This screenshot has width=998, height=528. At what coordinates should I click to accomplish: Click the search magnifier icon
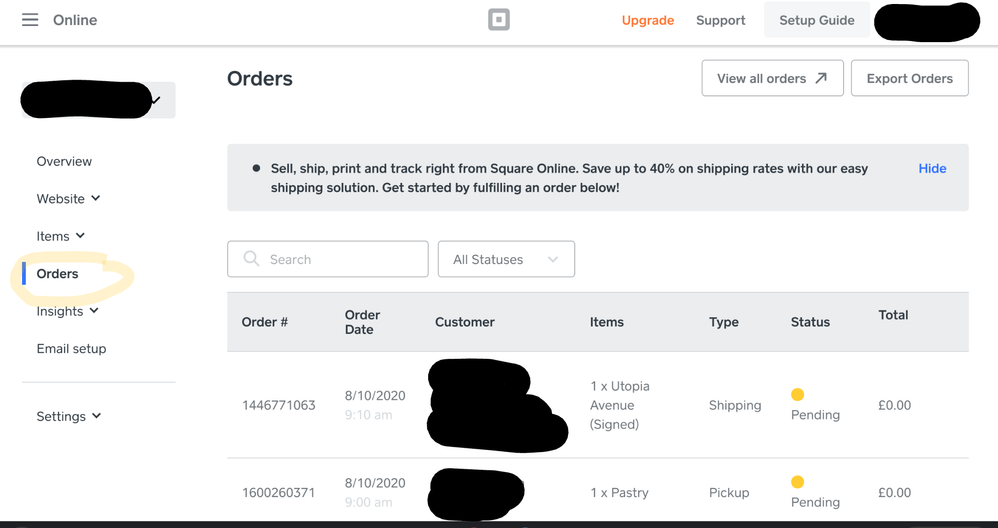[251, 259]
